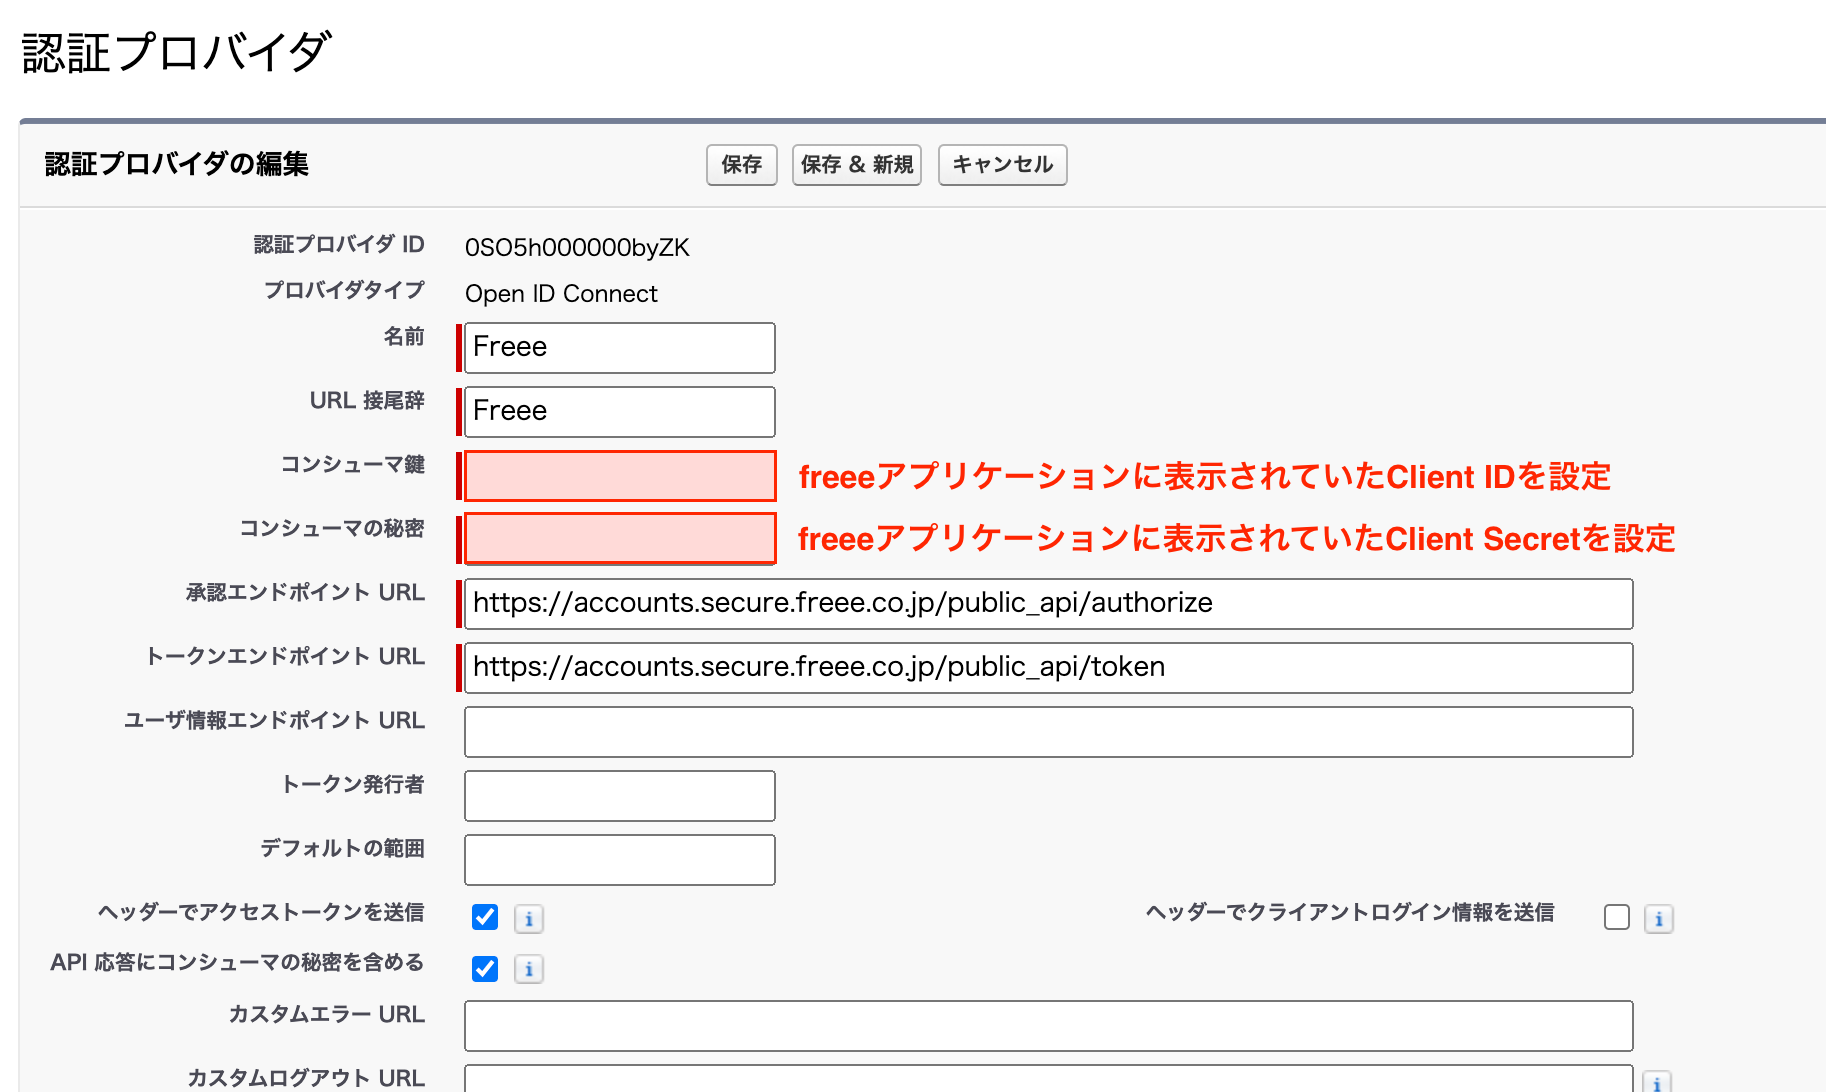This screenshot has width=1826, height=1092.
Task: Click the トークンエンドポイント URL field
Action: pyautogui.click(x=1049, y=668)
